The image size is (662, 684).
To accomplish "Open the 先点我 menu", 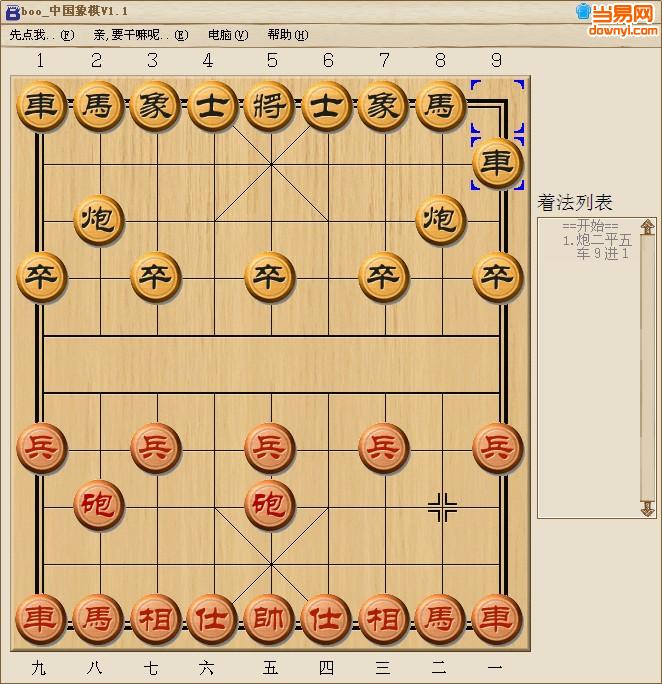I will (41, 35).
